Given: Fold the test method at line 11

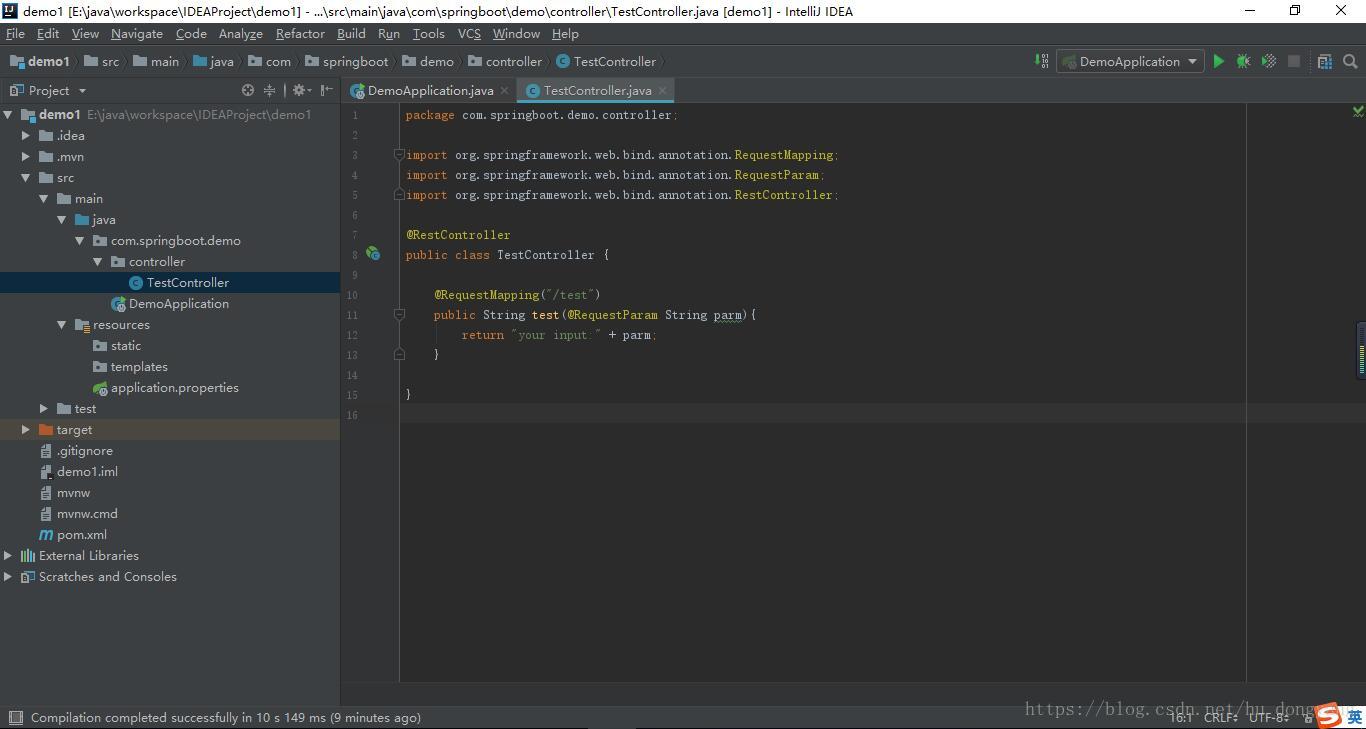Looking at the screenshot, I should point(399,314).
